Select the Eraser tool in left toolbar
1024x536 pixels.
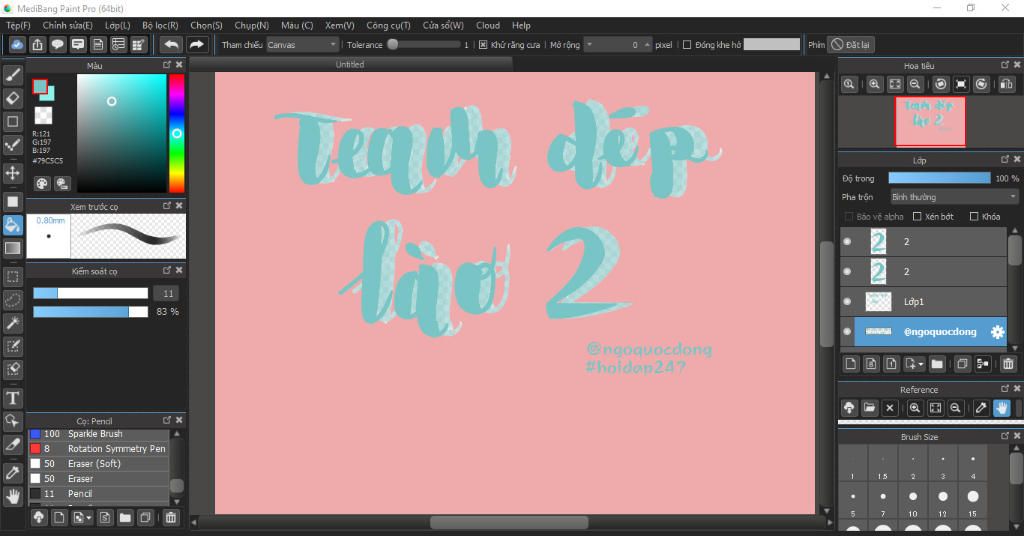(x=12, y=98)
